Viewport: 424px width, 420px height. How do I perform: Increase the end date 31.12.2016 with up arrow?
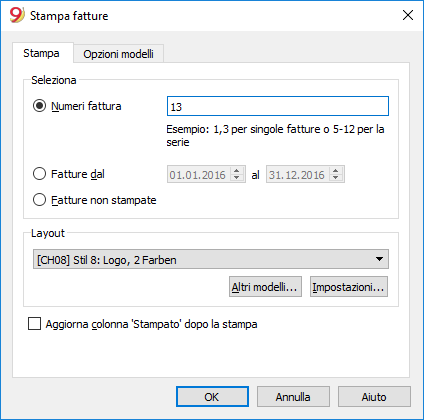point(336,170)
